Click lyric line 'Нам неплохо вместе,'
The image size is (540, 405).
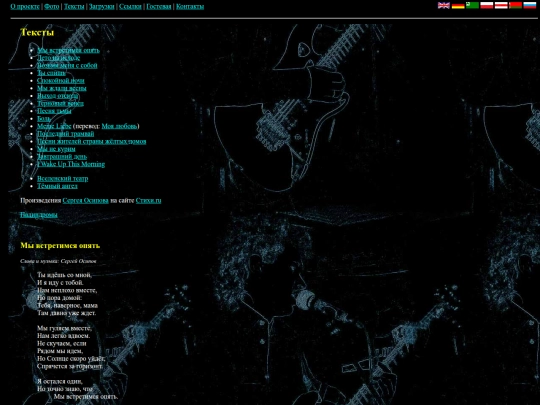[x=67, y=290]
